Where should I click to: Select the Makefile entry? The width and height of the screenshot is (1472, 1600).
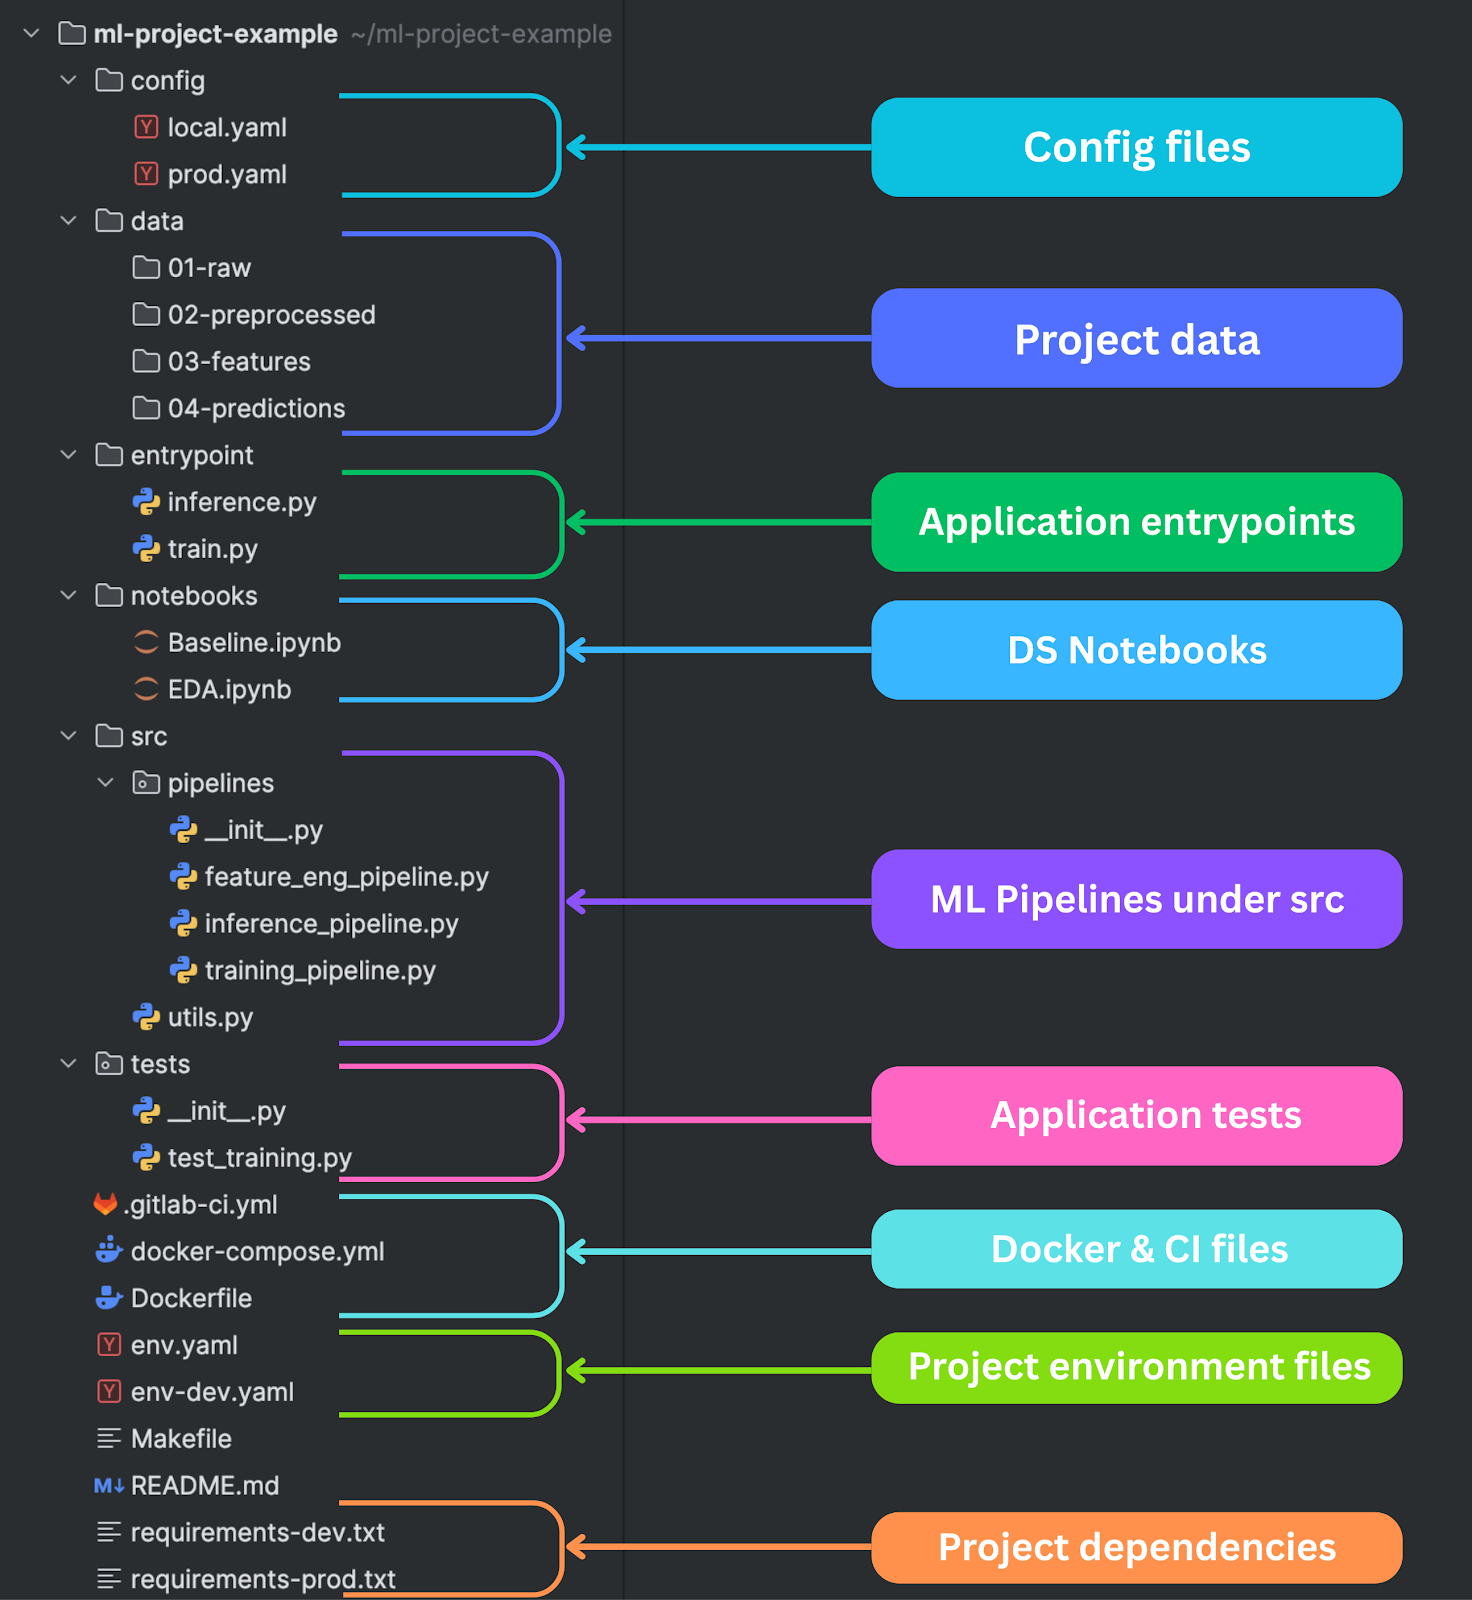tap(180, 1438)
